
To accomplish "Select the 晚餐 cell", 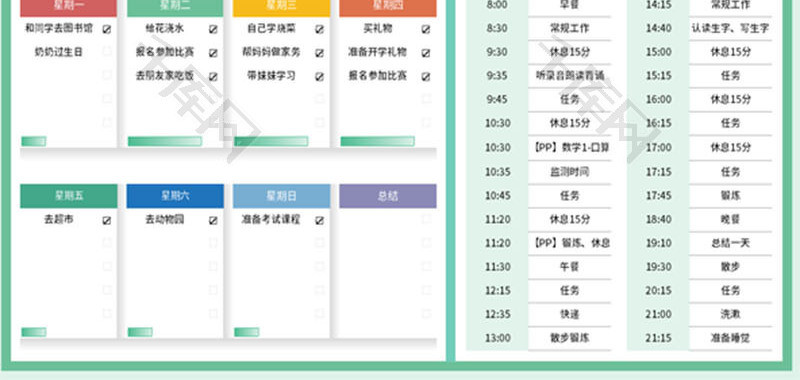I will (x=730, y=219).
